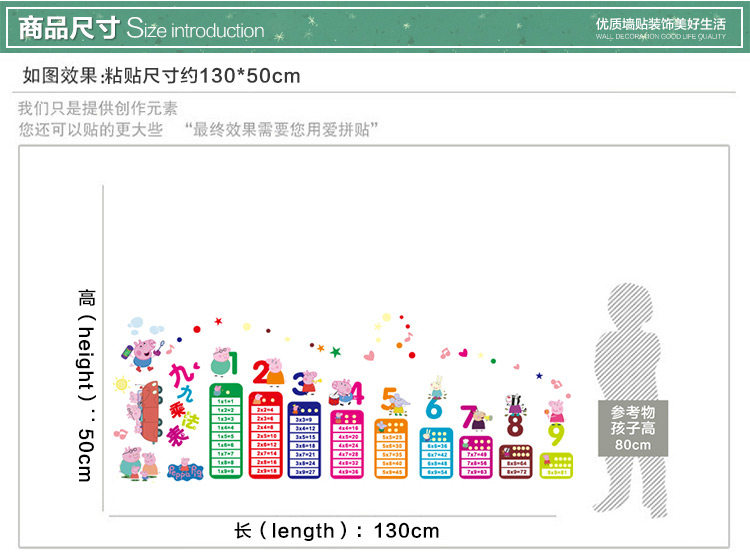Click the '商品尺寸' header title
The height and width of the screenshot is (559, 750).
pos(69,28)
